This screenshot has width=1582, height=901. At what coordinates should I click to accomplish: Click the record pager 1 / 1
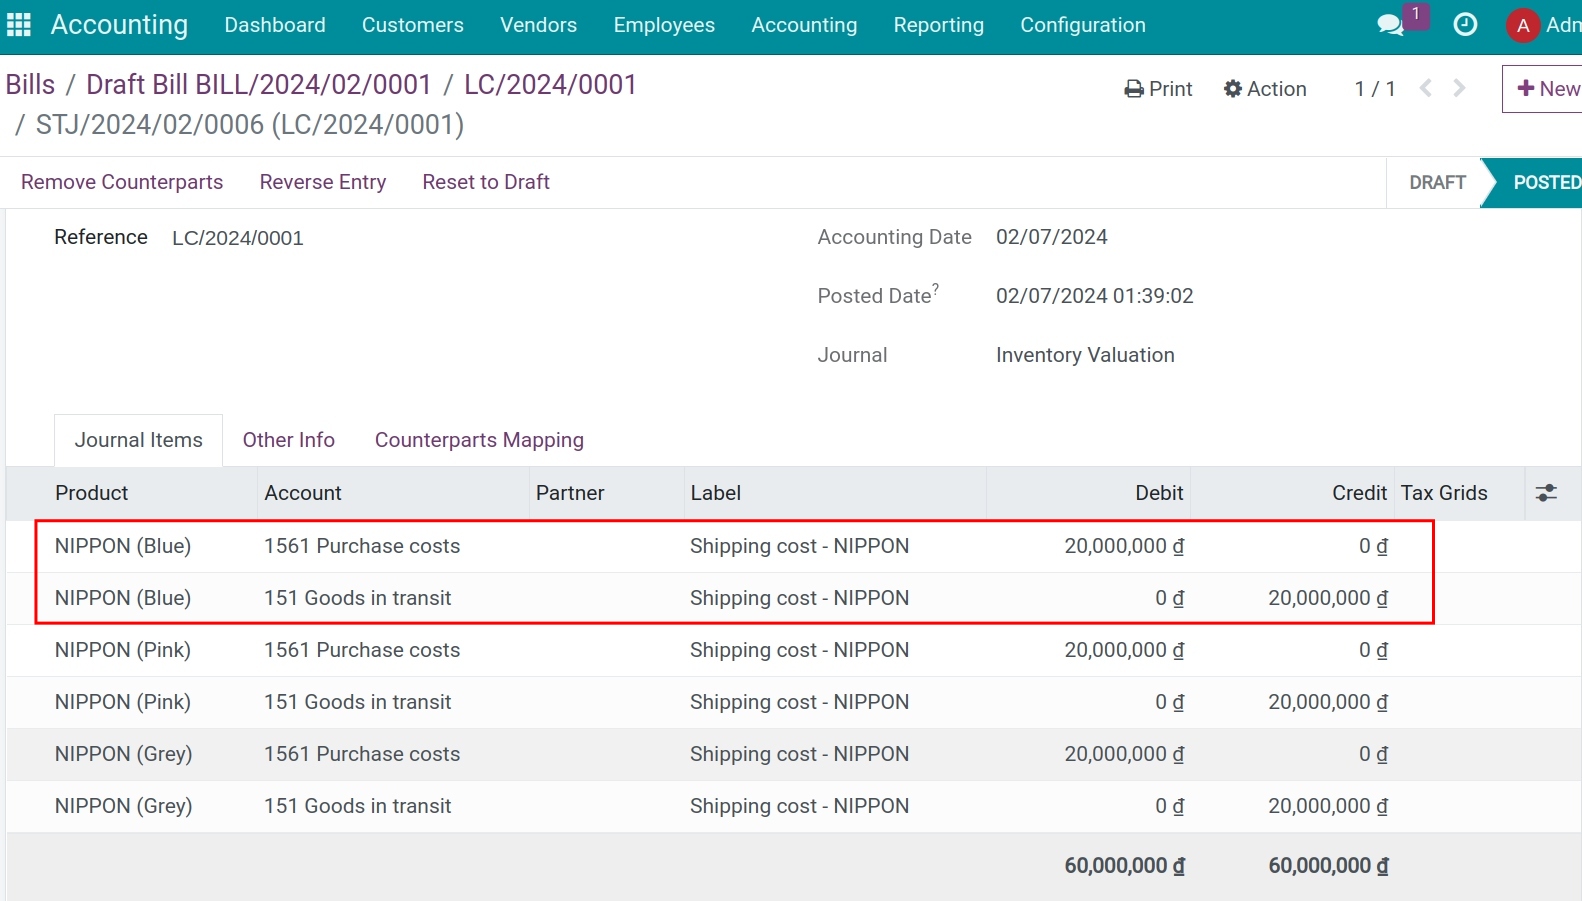(1375, 89)
